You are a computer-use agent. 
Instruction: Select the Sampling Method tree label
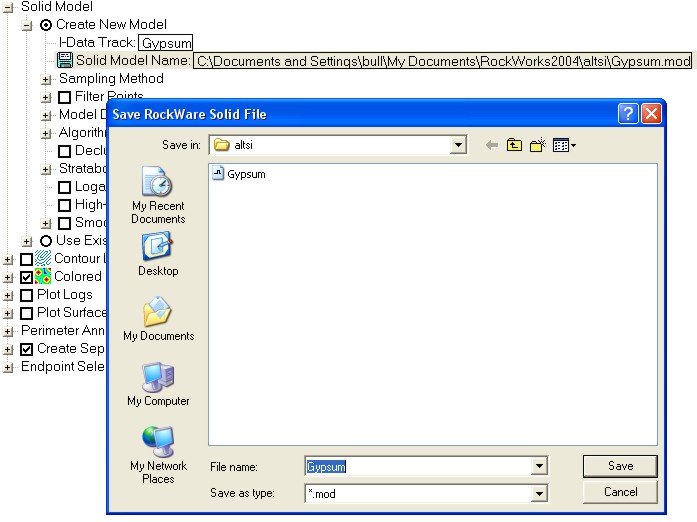[x=112, y=79]
